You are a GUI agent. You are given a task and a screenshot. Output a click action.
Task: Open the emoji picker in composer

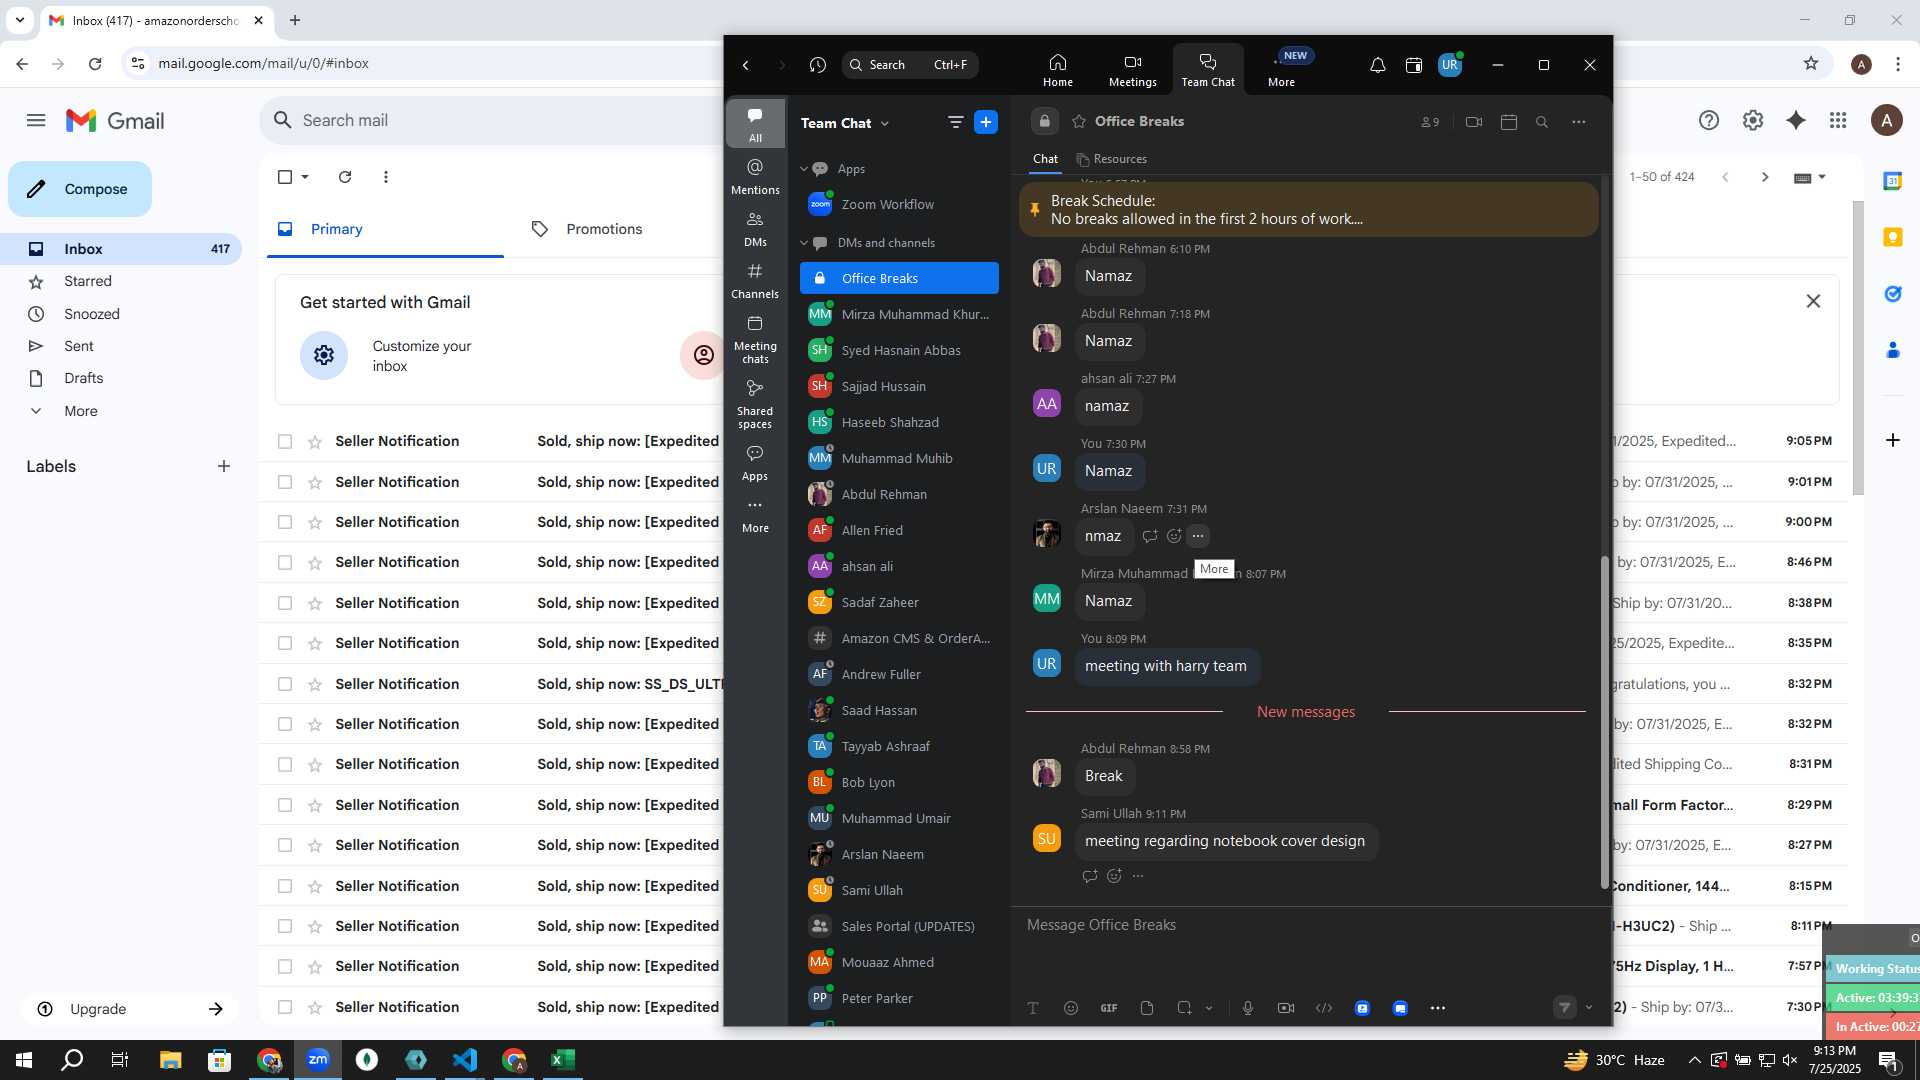pyautogui.click(x=1071, y=1008)
